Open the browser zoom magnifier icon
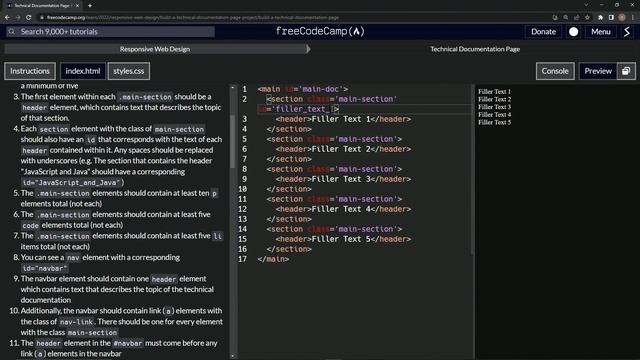The height and width of the screenshot is (360, 640). tap(566, 18)
